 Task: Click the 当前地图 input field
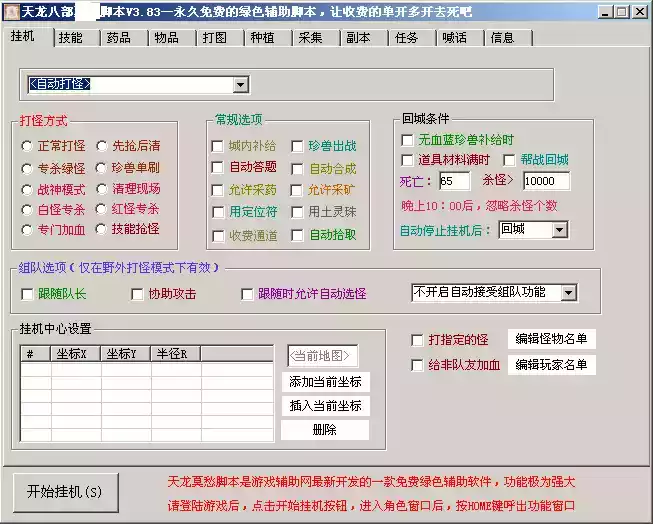(322, 356)
